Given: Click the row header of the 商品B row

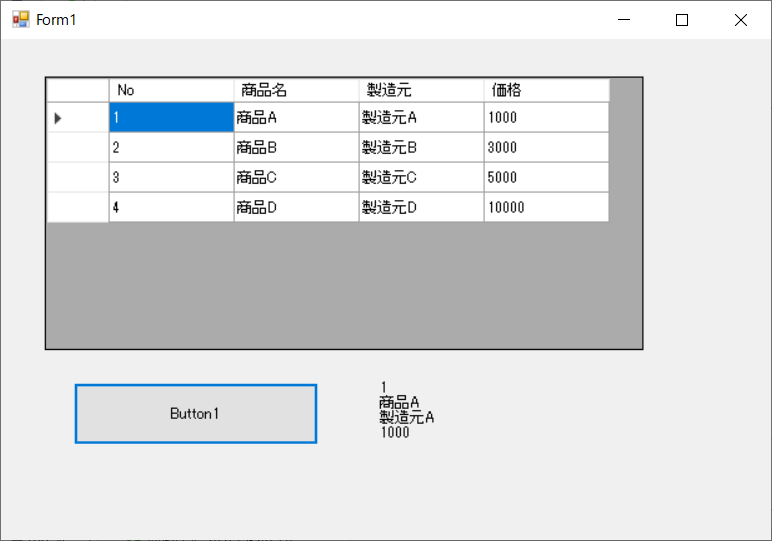Looking at the screenshot, I should (x=78, y=147).
